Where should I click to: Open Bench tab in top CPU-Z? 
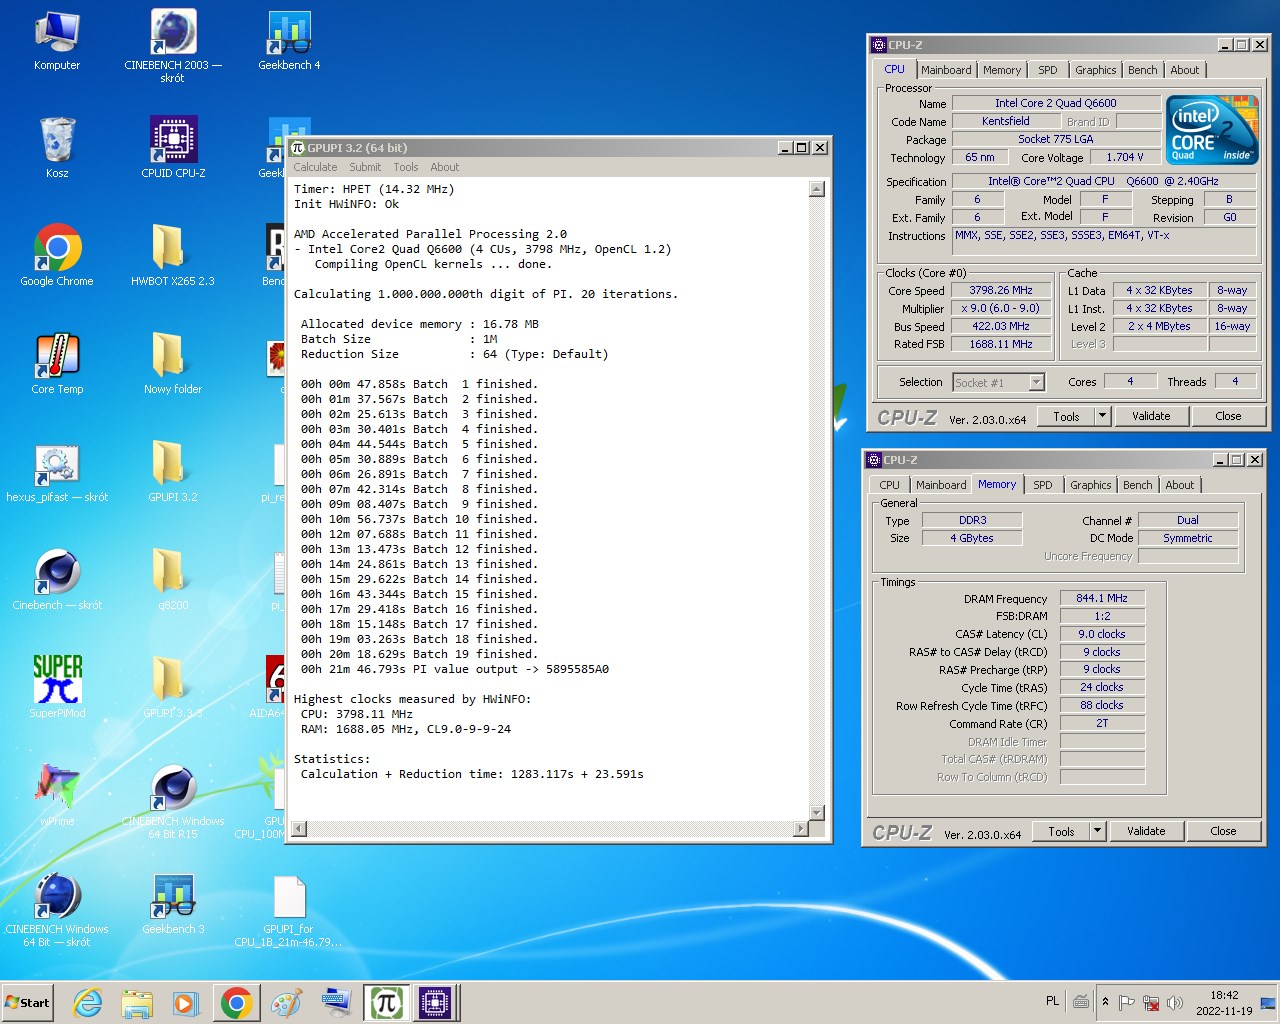pos(1143,70)
